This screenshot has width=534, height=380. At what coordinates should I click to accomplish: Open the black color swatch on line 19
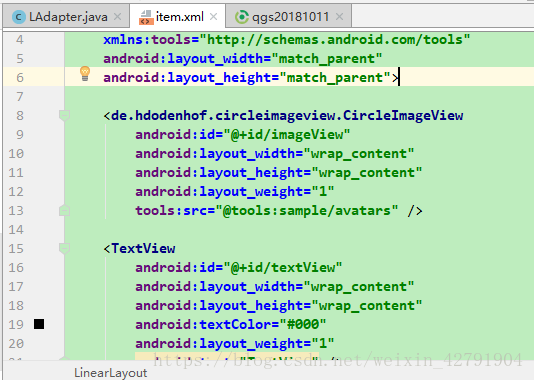(39, 324)
